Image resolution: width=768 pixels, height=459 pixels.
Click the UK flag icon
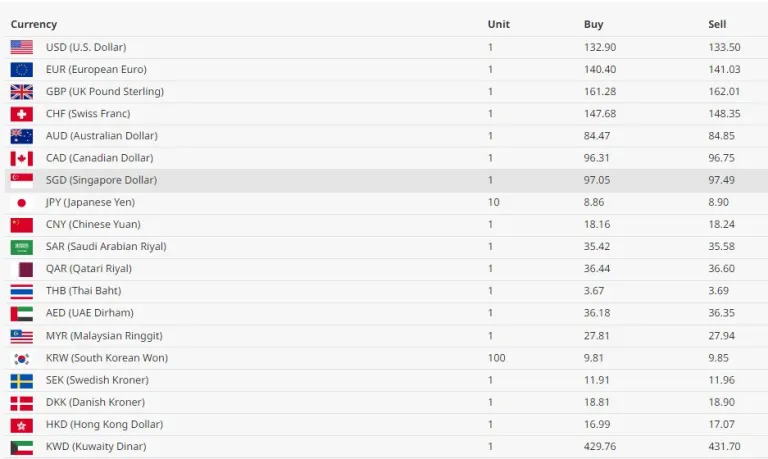point(22,91)
